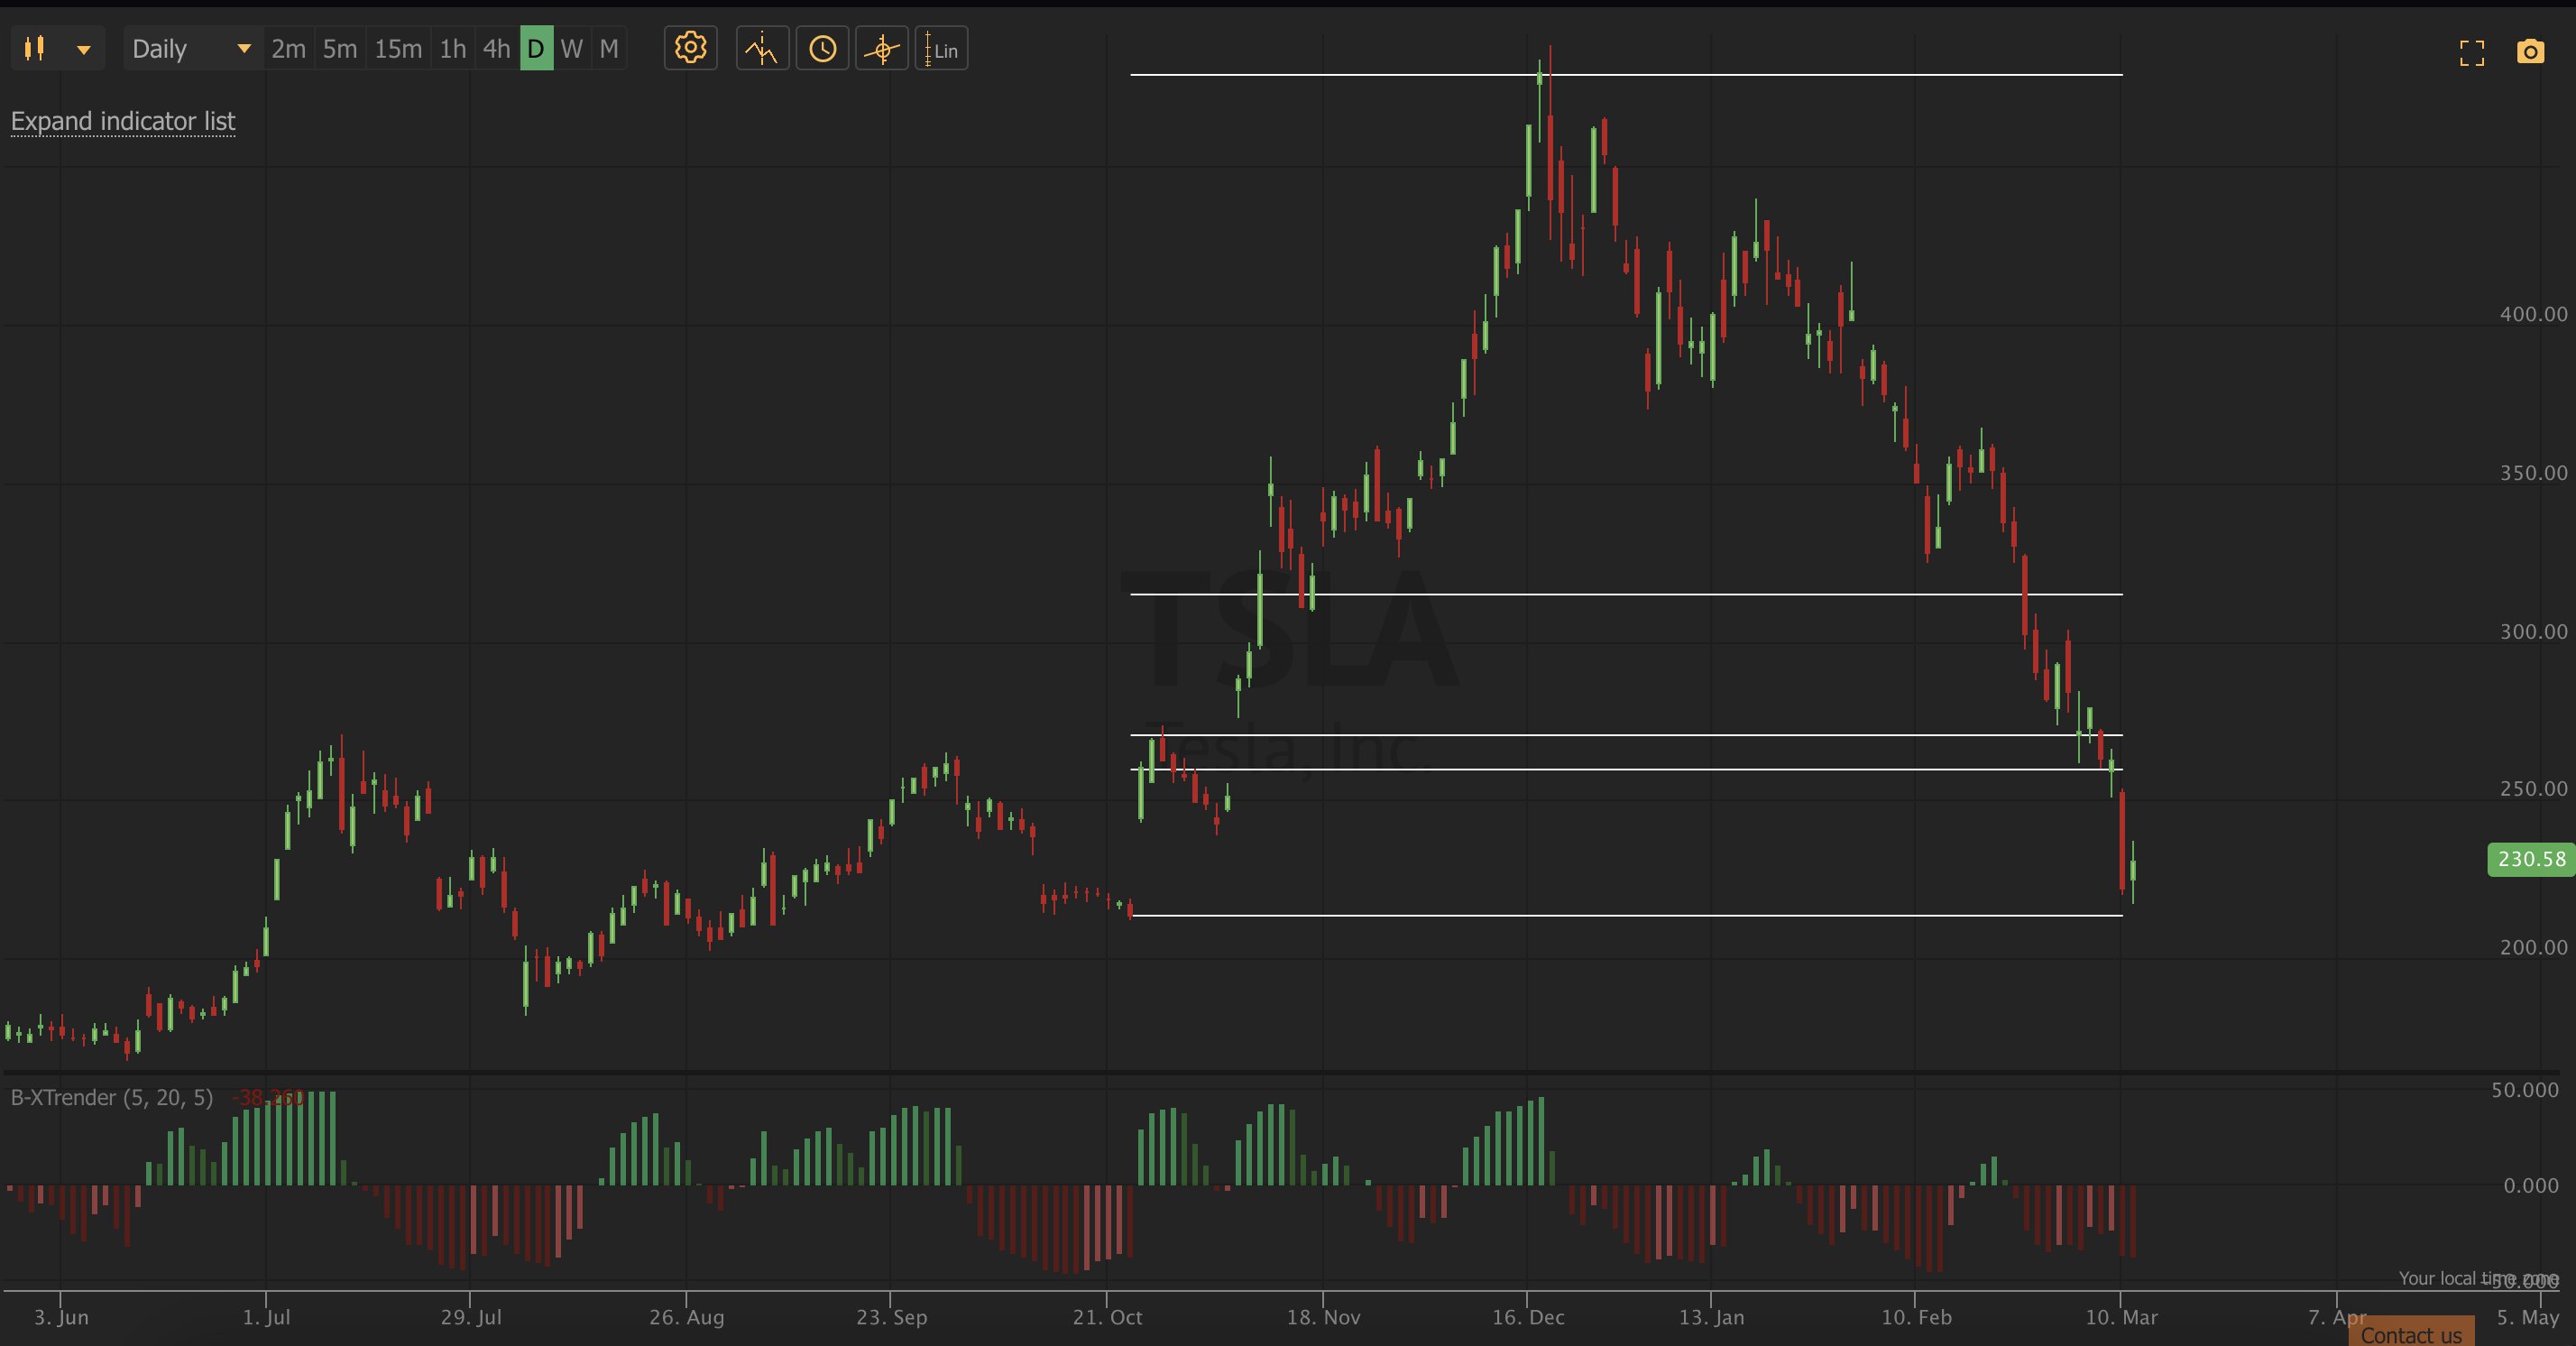Click the 3. Jun date label
The image size is (2576, 1346).
[61, 1317]
